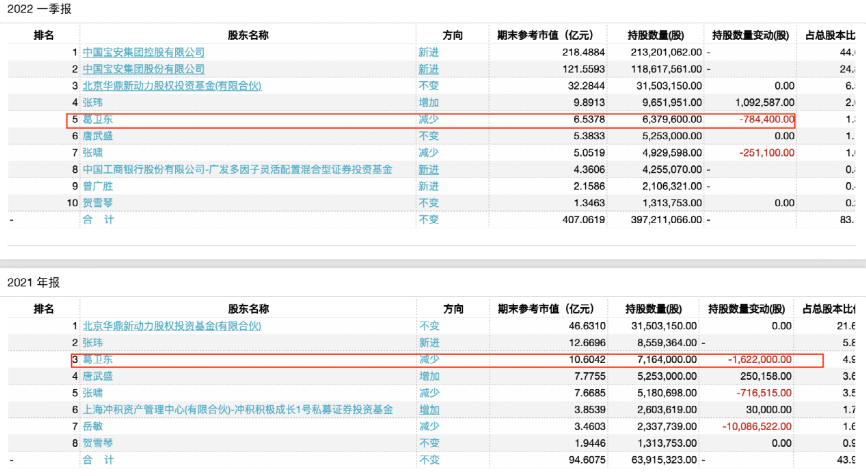Screen dimensions: 866x476
Task: Open the 中国工商银行 广发多因子 fund link
Action: tap(236, 169)
